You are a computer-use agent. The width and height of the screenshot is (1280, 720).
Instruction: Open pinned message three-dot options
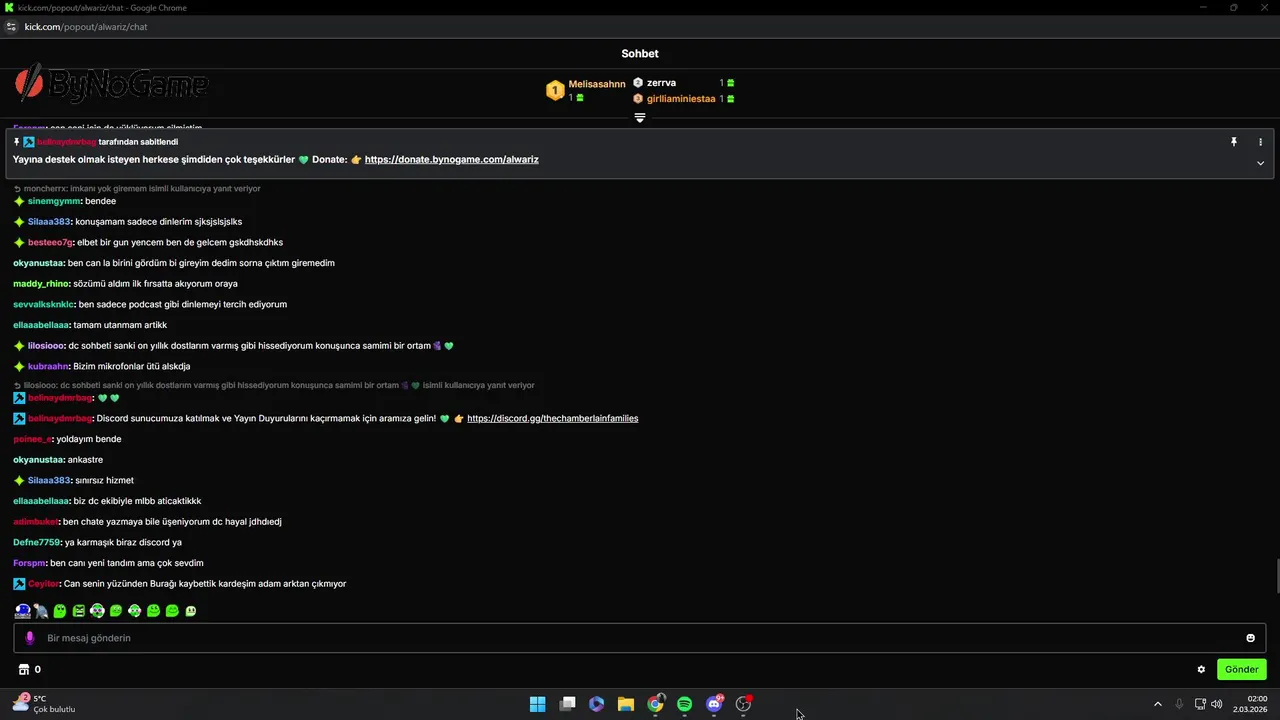[1260, 142]
